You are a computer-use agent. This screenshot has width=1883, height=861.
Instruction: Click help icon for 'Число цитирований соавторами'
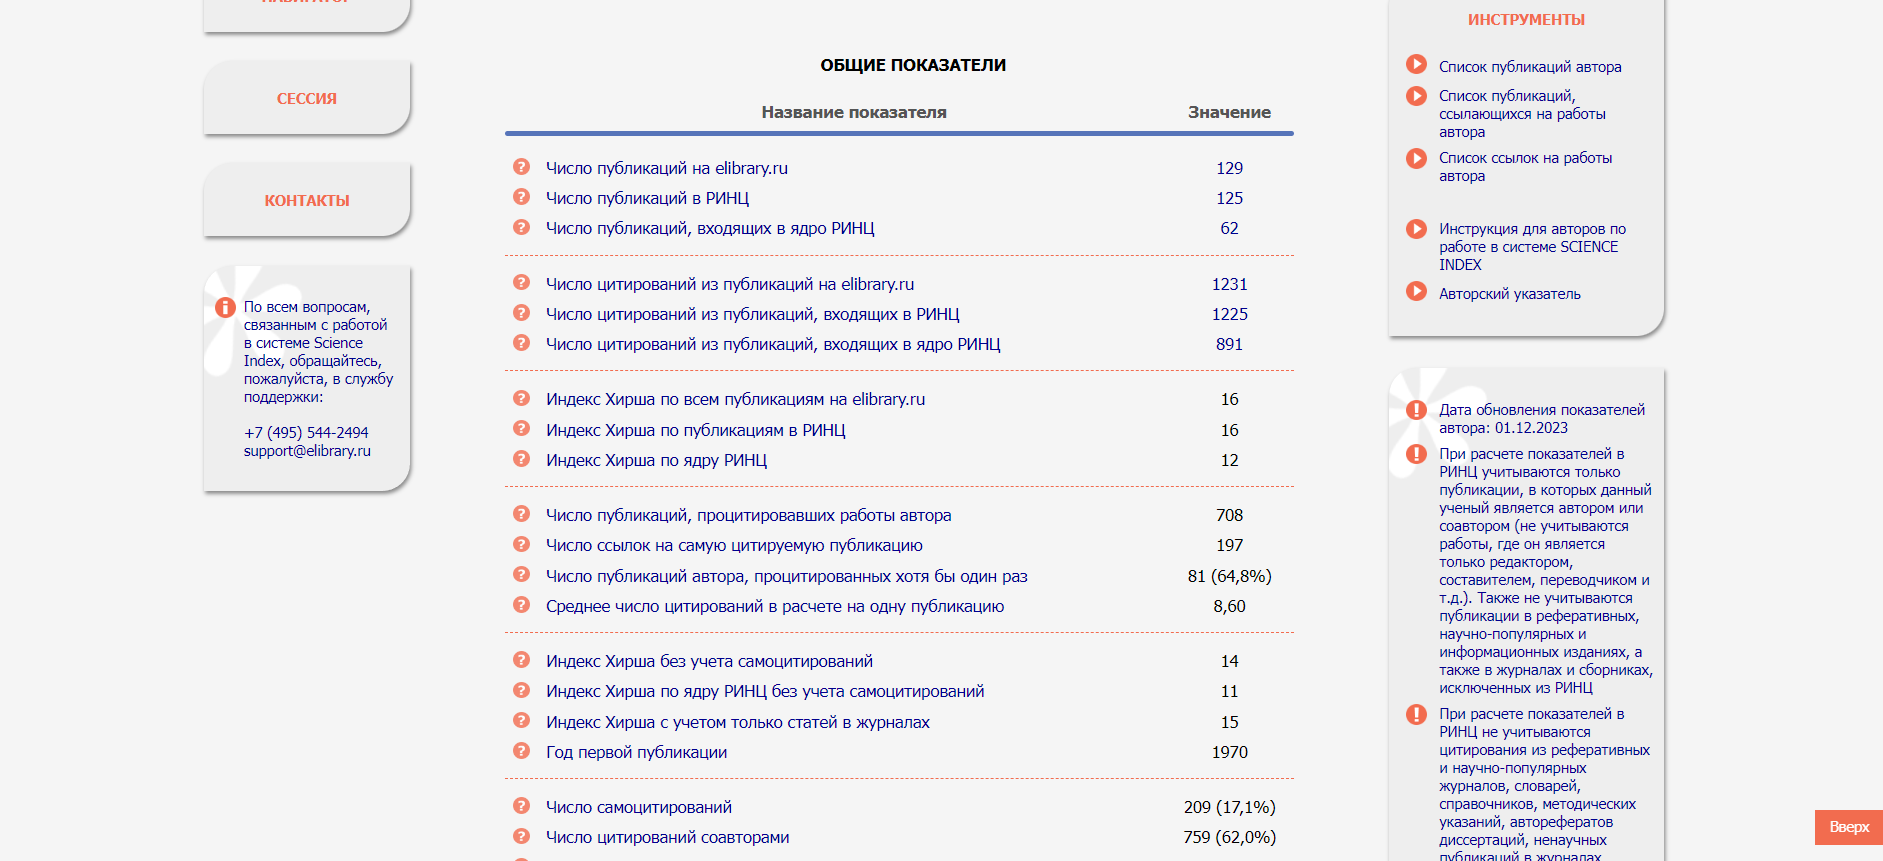521,836
